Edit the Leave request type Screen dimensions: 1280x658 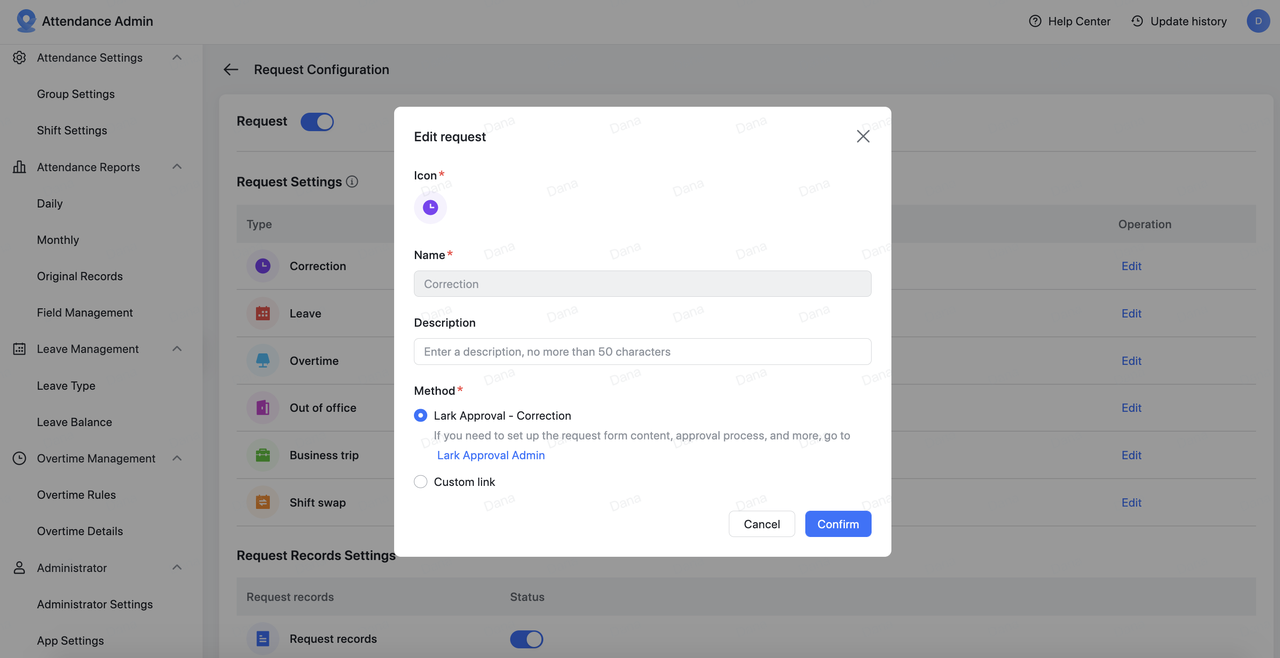(x=1131, y=313)
